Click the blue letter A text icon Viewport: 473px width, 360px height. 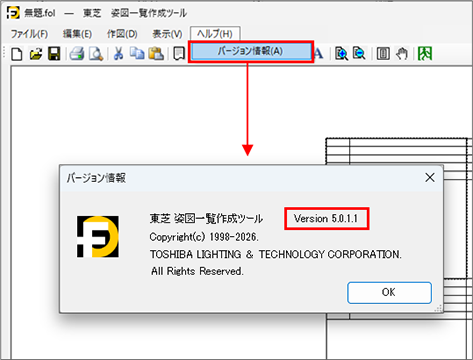click(x=319, y=54)
